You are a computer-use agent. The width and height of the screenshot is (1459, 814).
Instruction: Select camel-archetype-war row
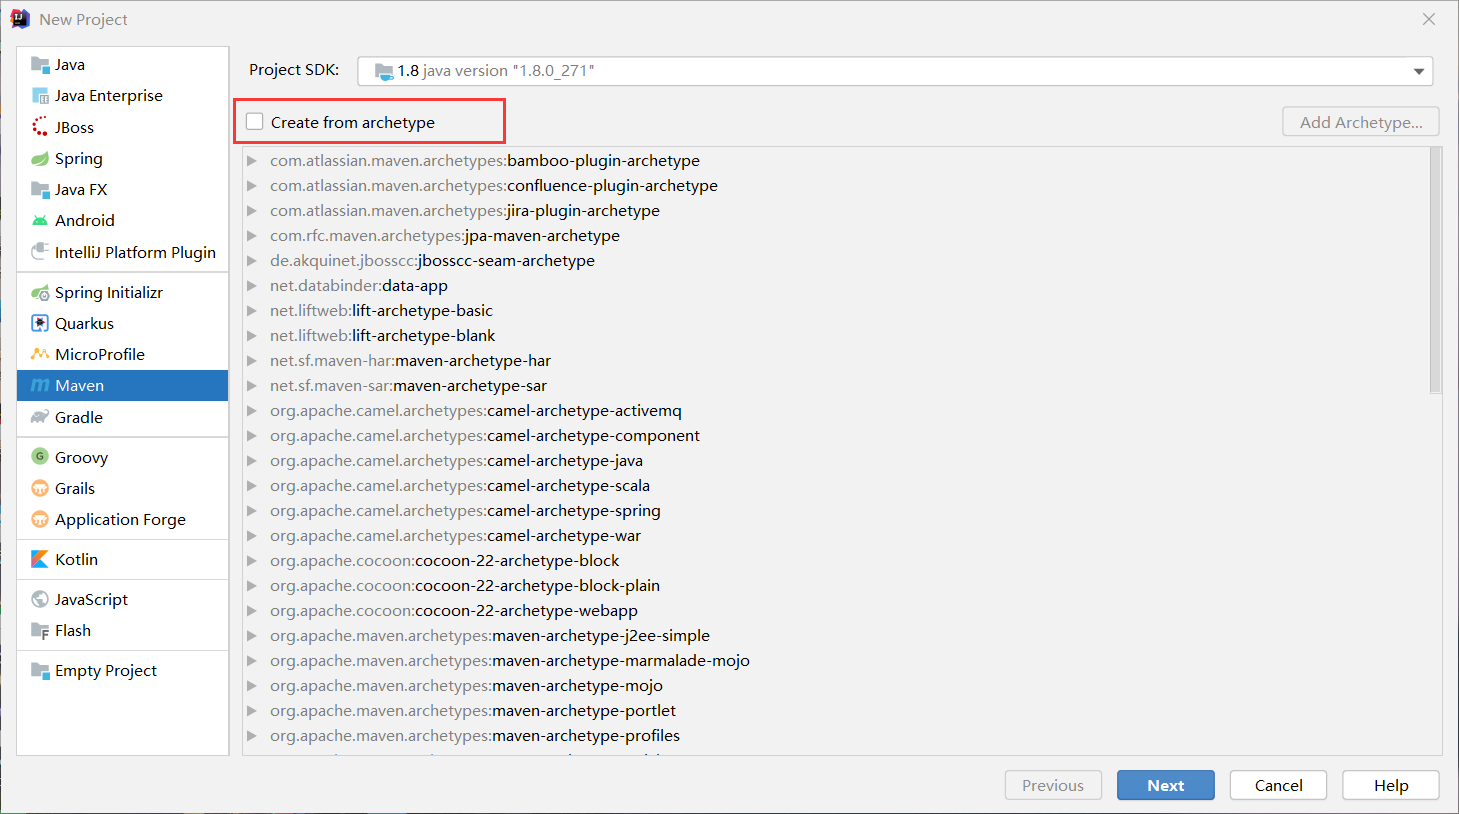(x=837, y=535)
